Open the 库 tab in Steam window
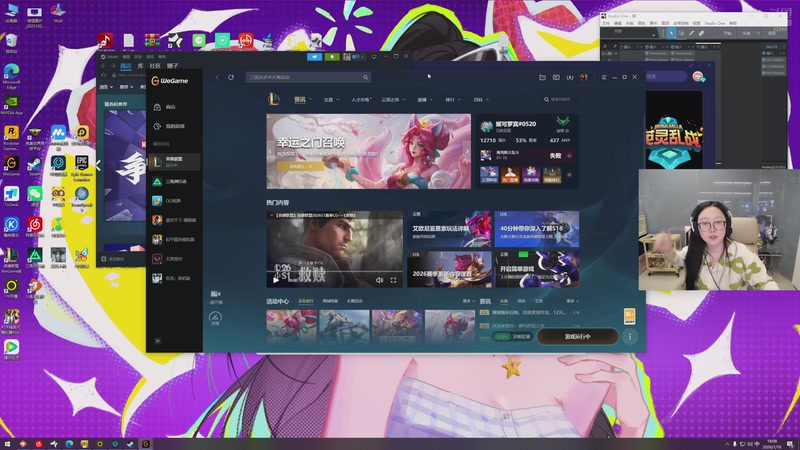The height and width of the screenshot is (450, 800). [x=140, y=66]
